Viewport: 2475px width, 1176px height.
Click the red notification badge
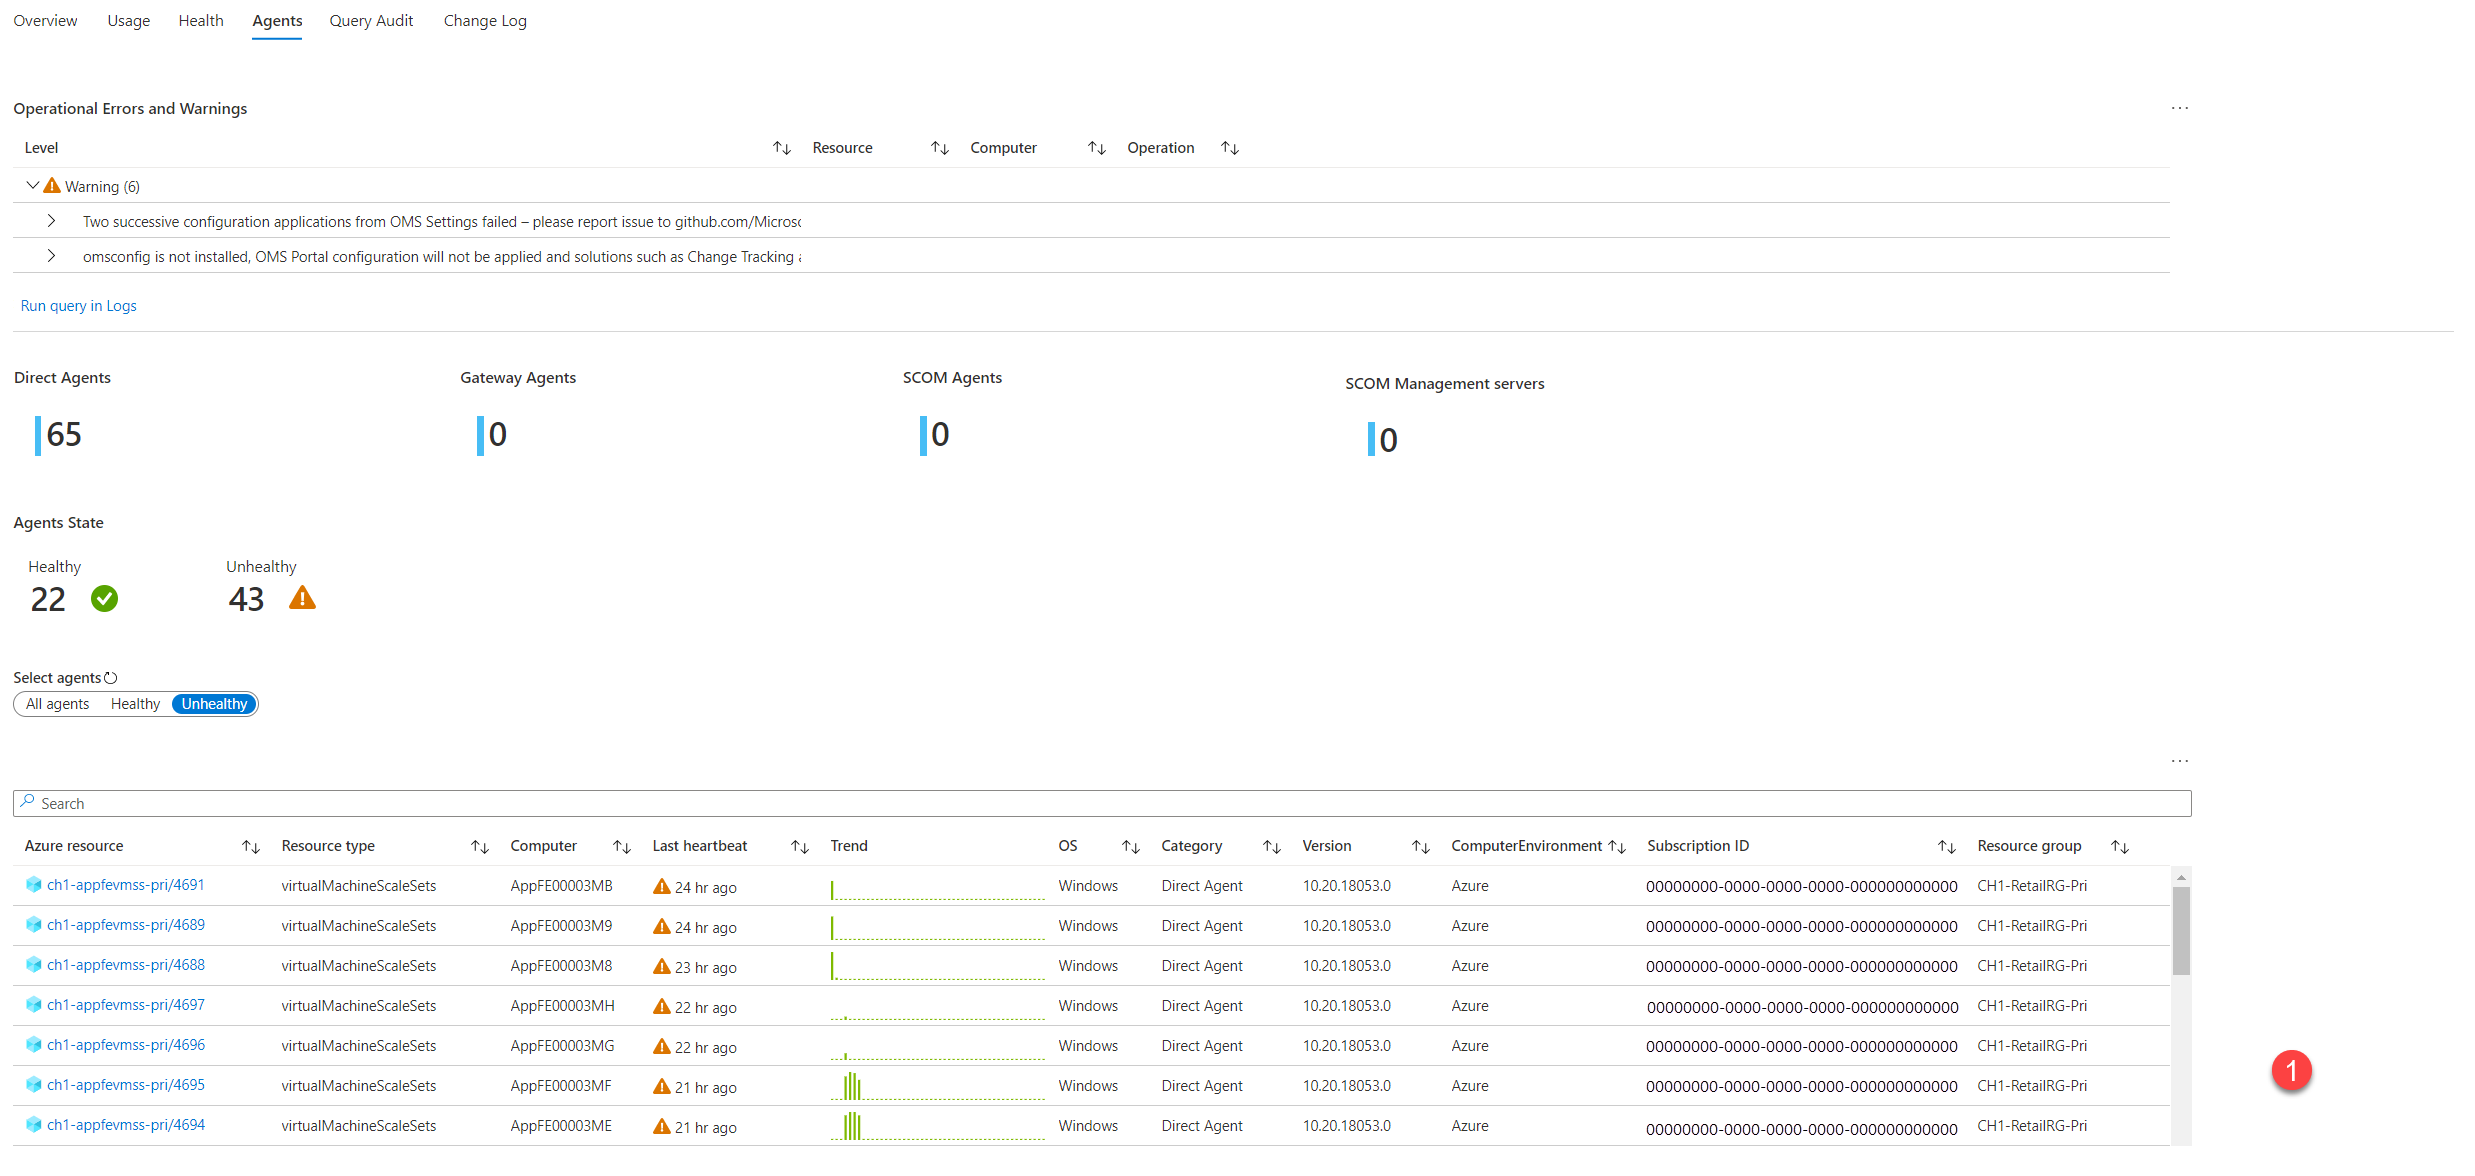point(2290,1070)
